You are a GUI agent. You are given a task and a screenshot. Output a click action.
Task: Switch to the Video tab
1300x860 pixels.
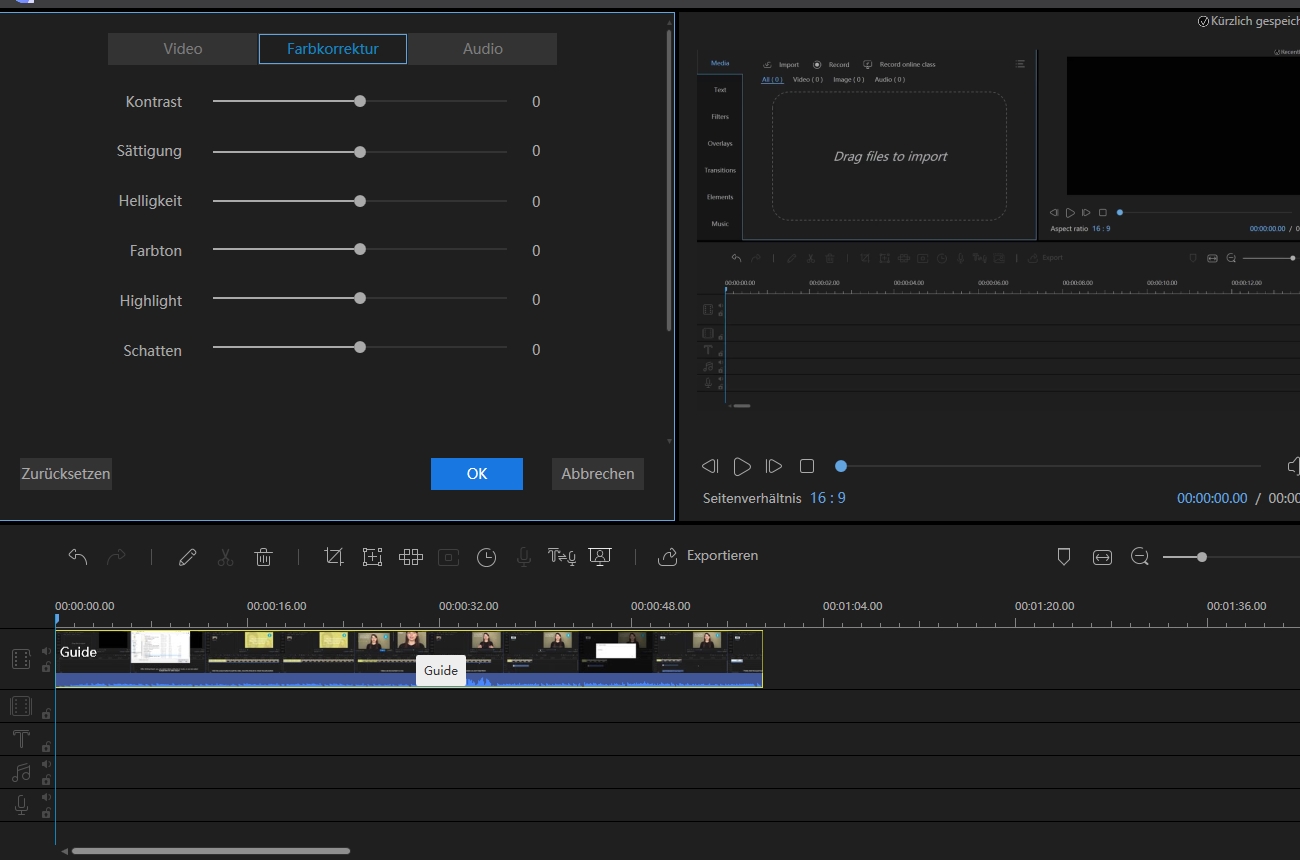(183, 49)
